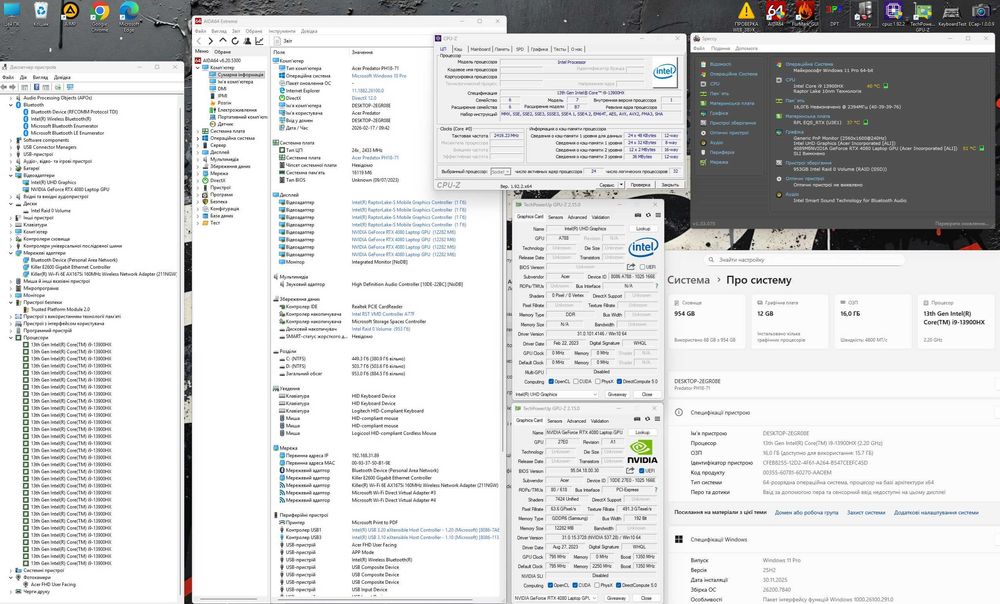Screen dimensions: 1000x604
Task: Open the hamburger menu in the Intel GPU-Z window
Action: (x=658, y=215)
